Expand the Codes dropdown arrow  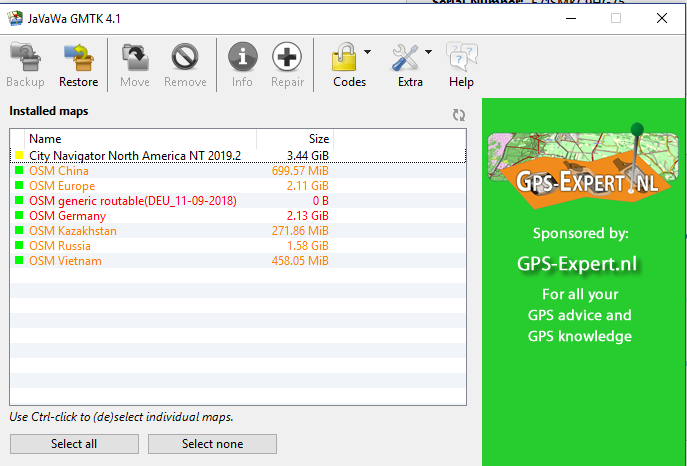(x=367, y=52)
